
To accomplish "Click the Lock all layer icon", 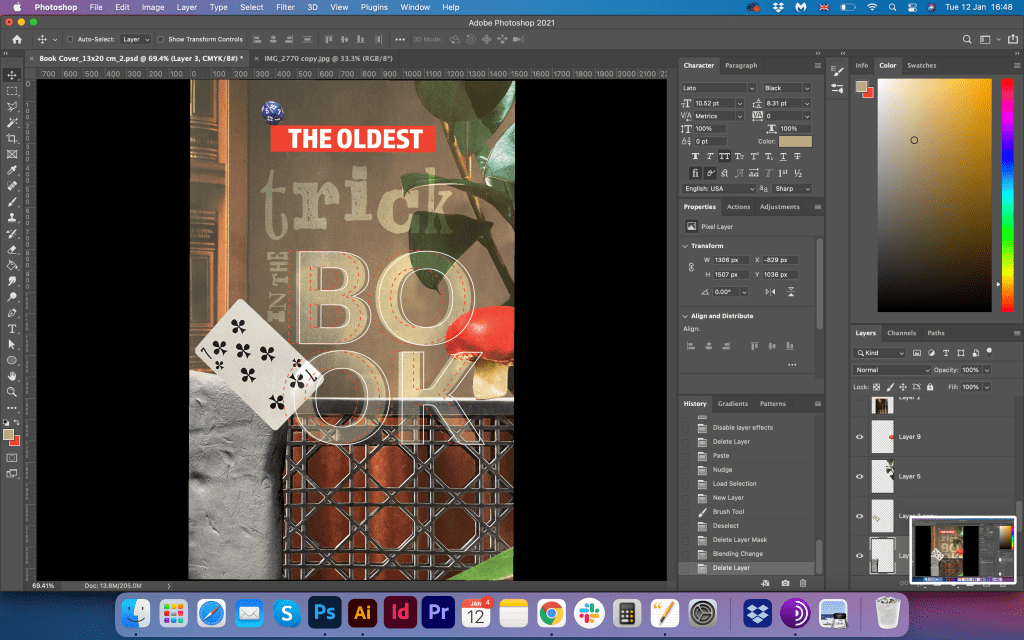I will tap(929, 386).
